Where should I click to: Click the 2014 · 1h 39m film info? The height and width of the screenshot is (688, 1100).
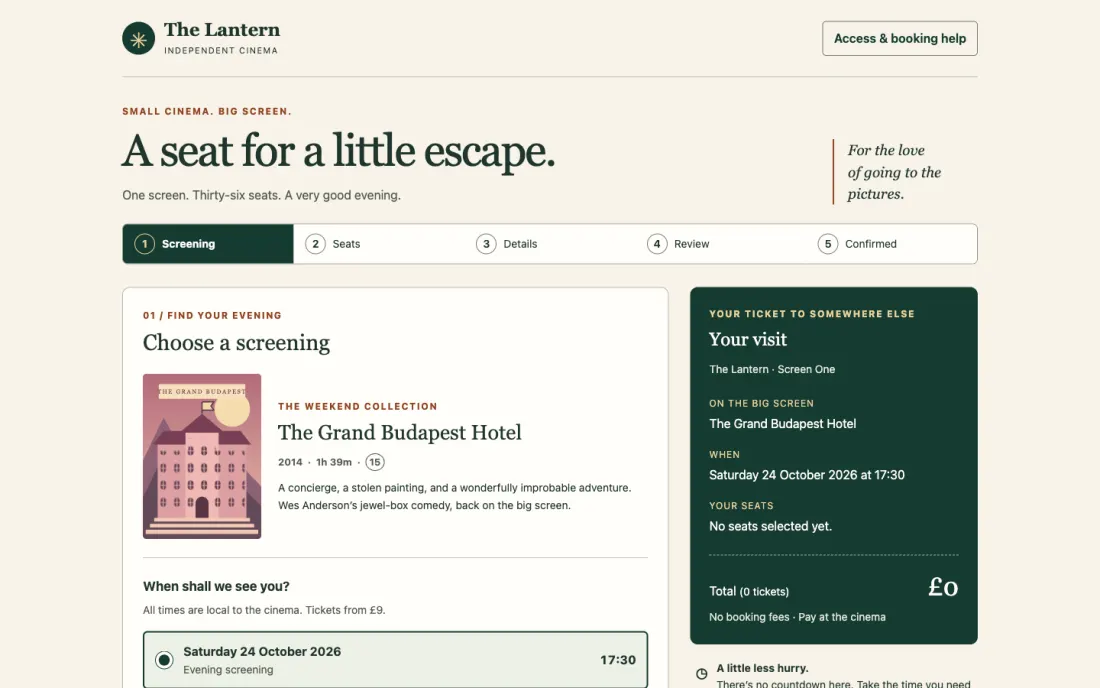[x=315, y=462]
